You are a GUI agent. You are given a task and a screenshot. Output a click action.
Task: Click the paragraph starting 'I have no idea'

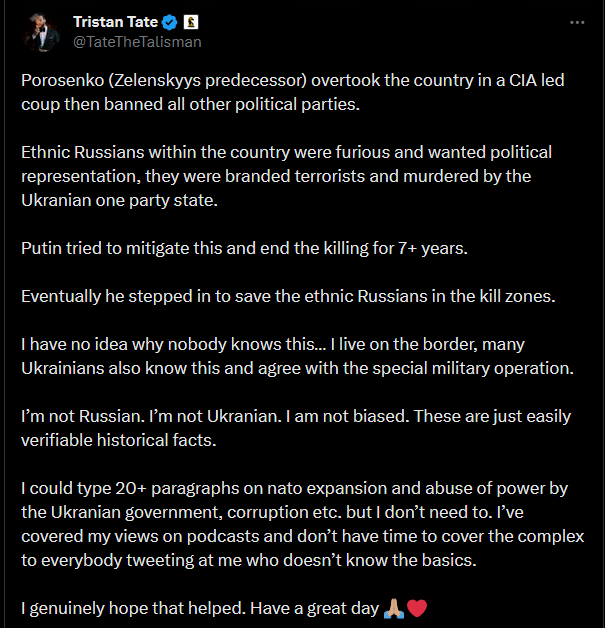tap(296, 354)
